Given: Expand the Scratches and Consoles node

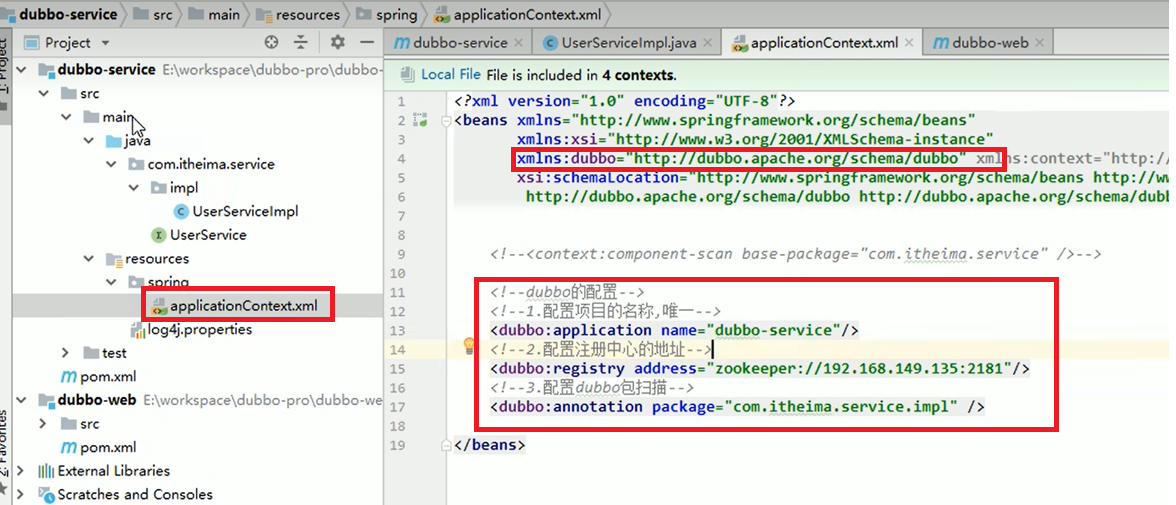Looking at the screenshot, I should point(21,494).
